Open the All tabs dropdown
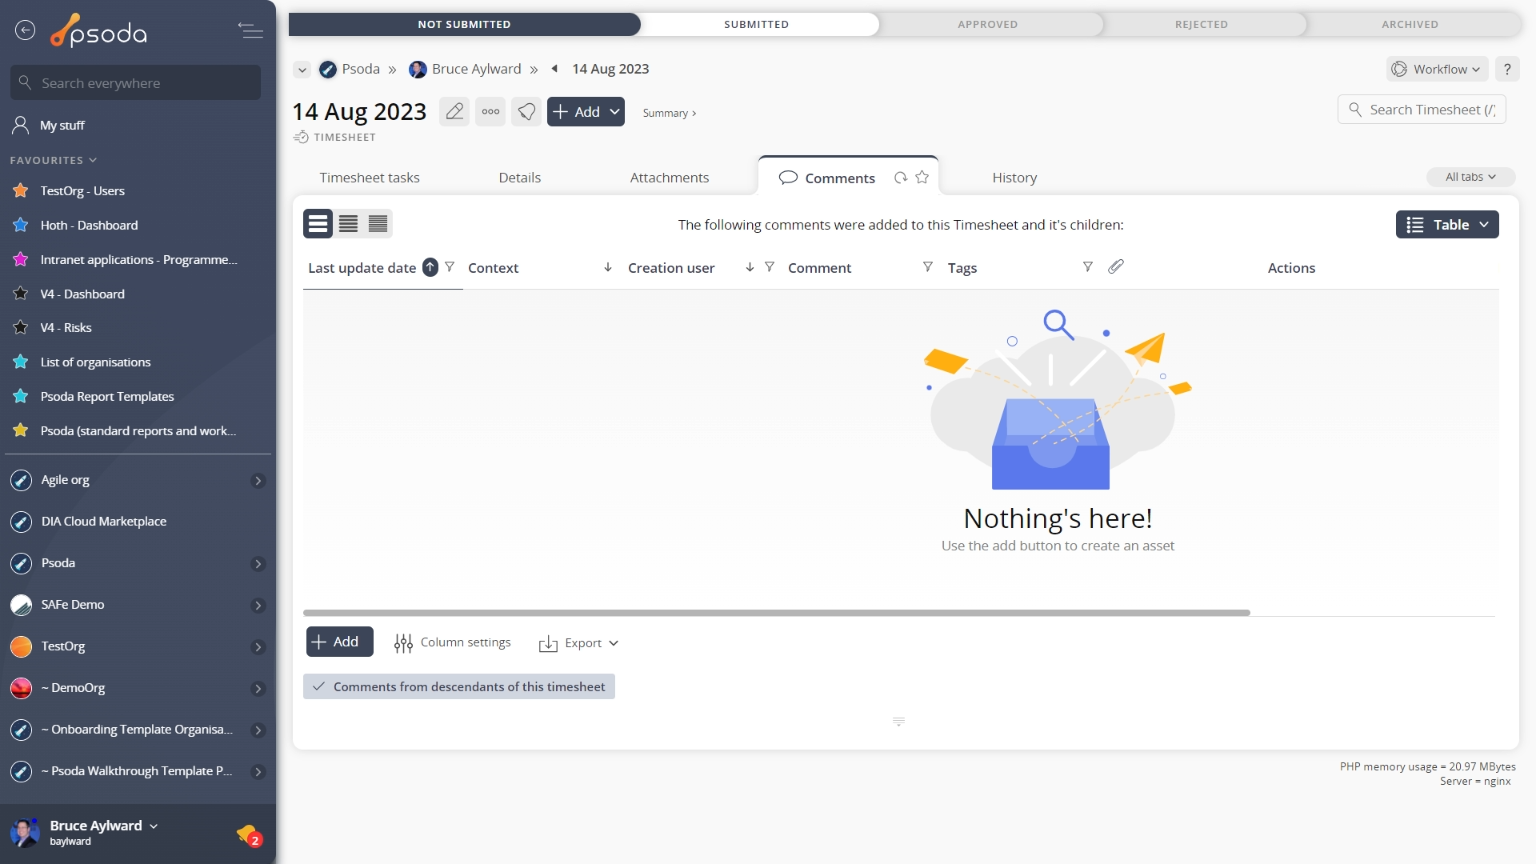Screen dimensions: 1536x864 1471,177
